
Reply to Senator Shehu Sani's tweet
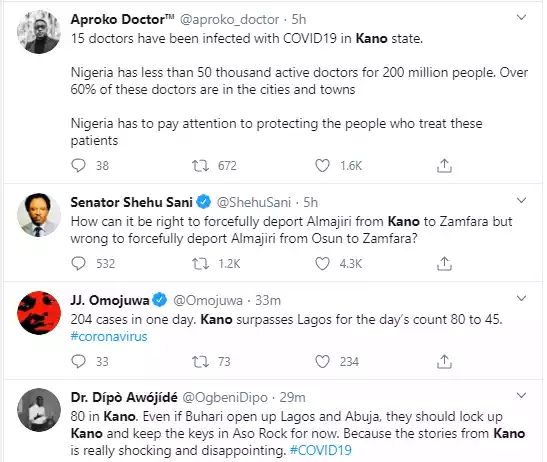click(78, 263)
